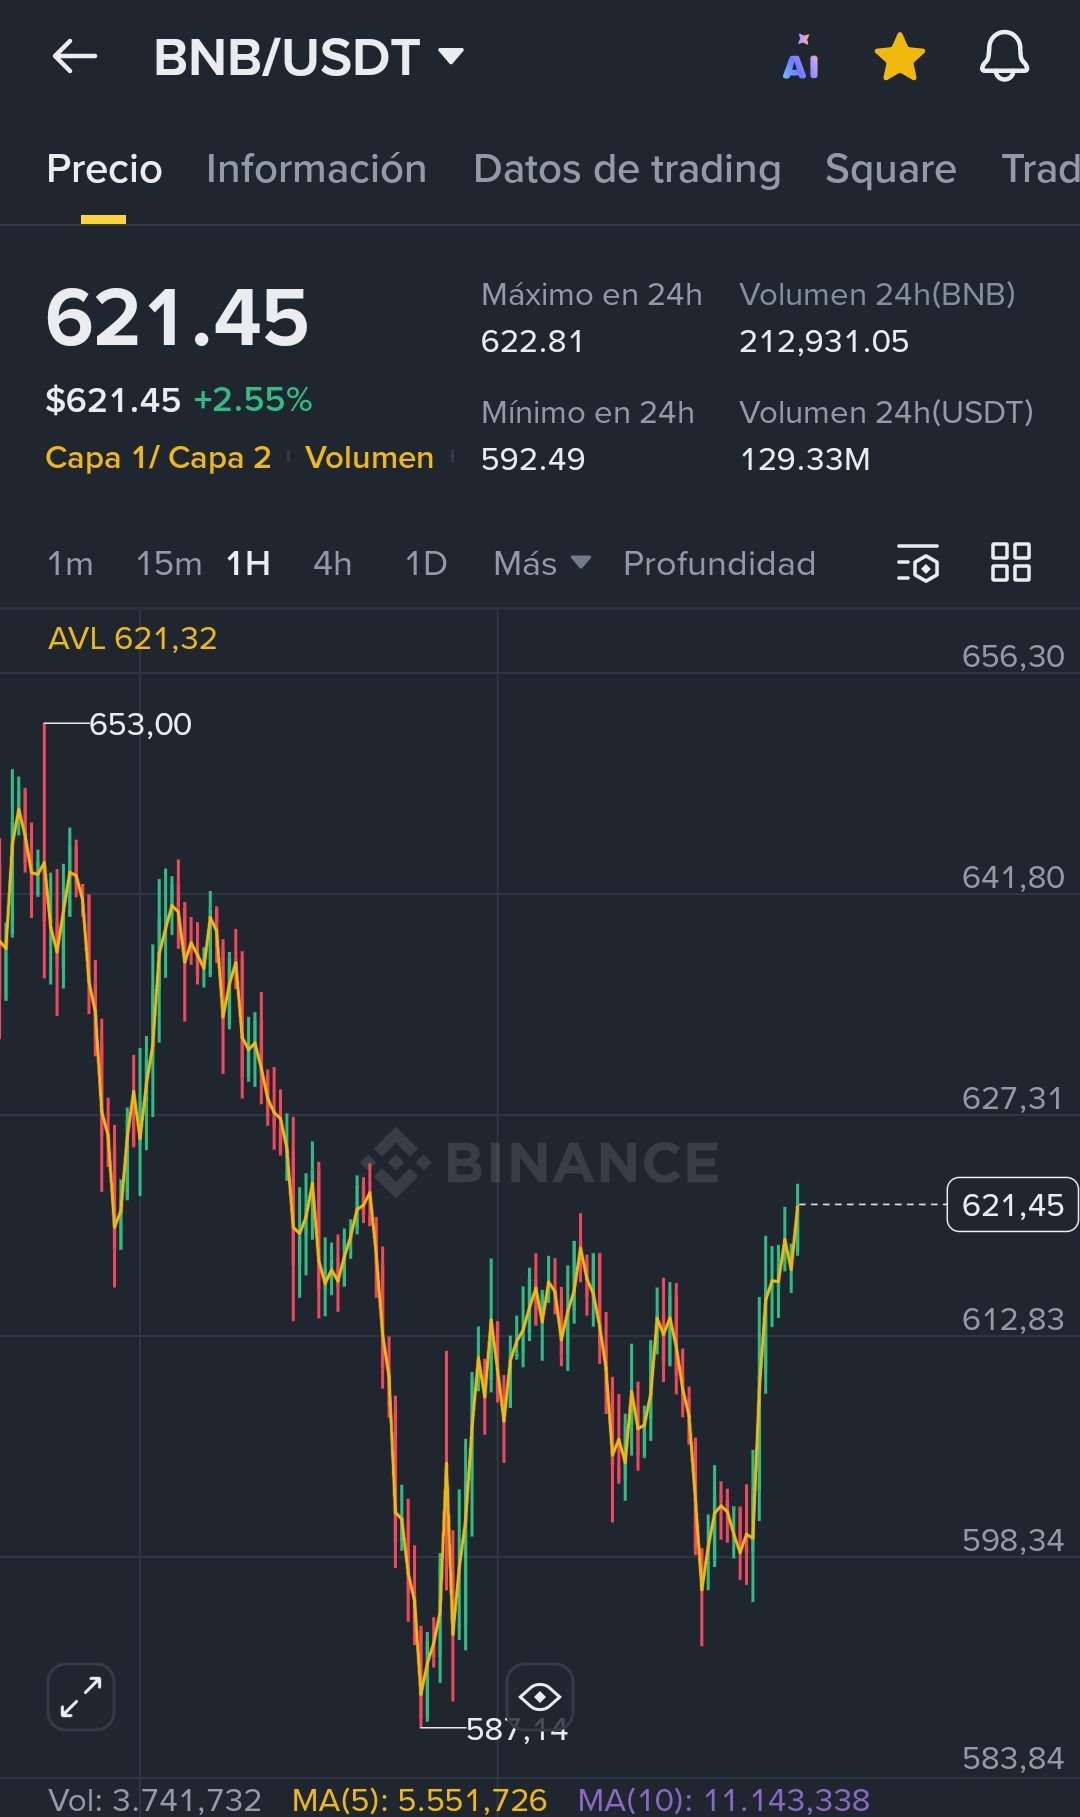Viewport: 1080px width, 1817px height.
Task: Expand chart to fullscreen
Action: (x=81, y=1697)
